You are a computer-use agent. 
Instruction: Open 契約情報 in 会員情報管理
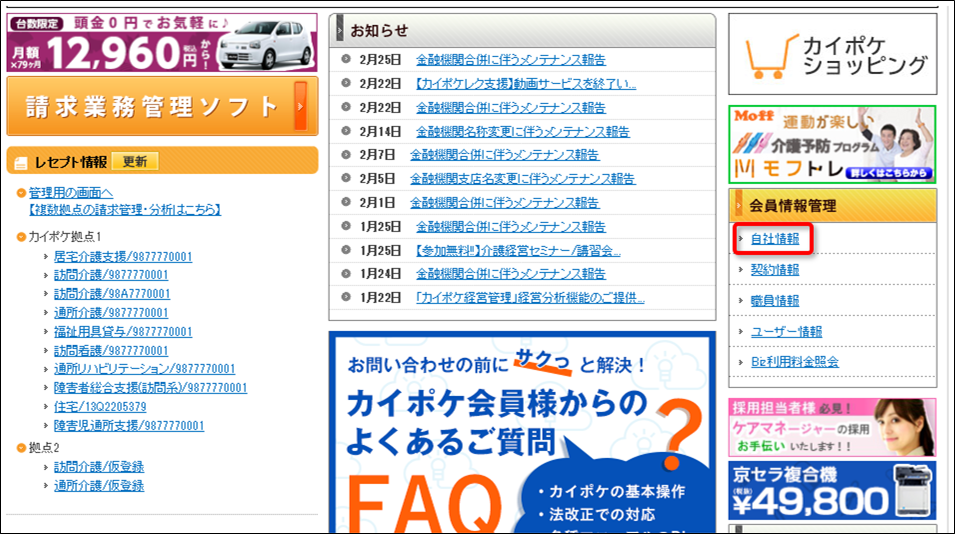click(775, 269)
